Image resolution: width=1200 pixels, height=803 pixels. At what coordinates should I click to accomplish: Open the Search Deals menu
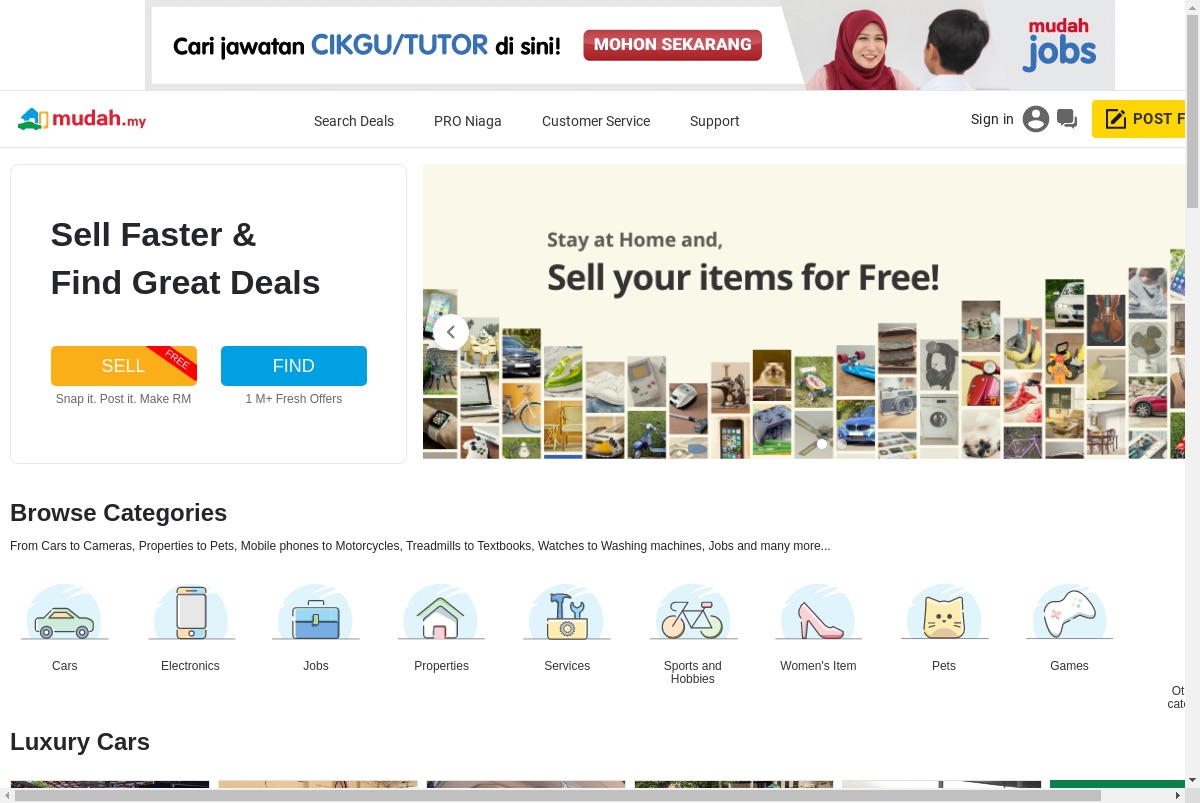354,121
